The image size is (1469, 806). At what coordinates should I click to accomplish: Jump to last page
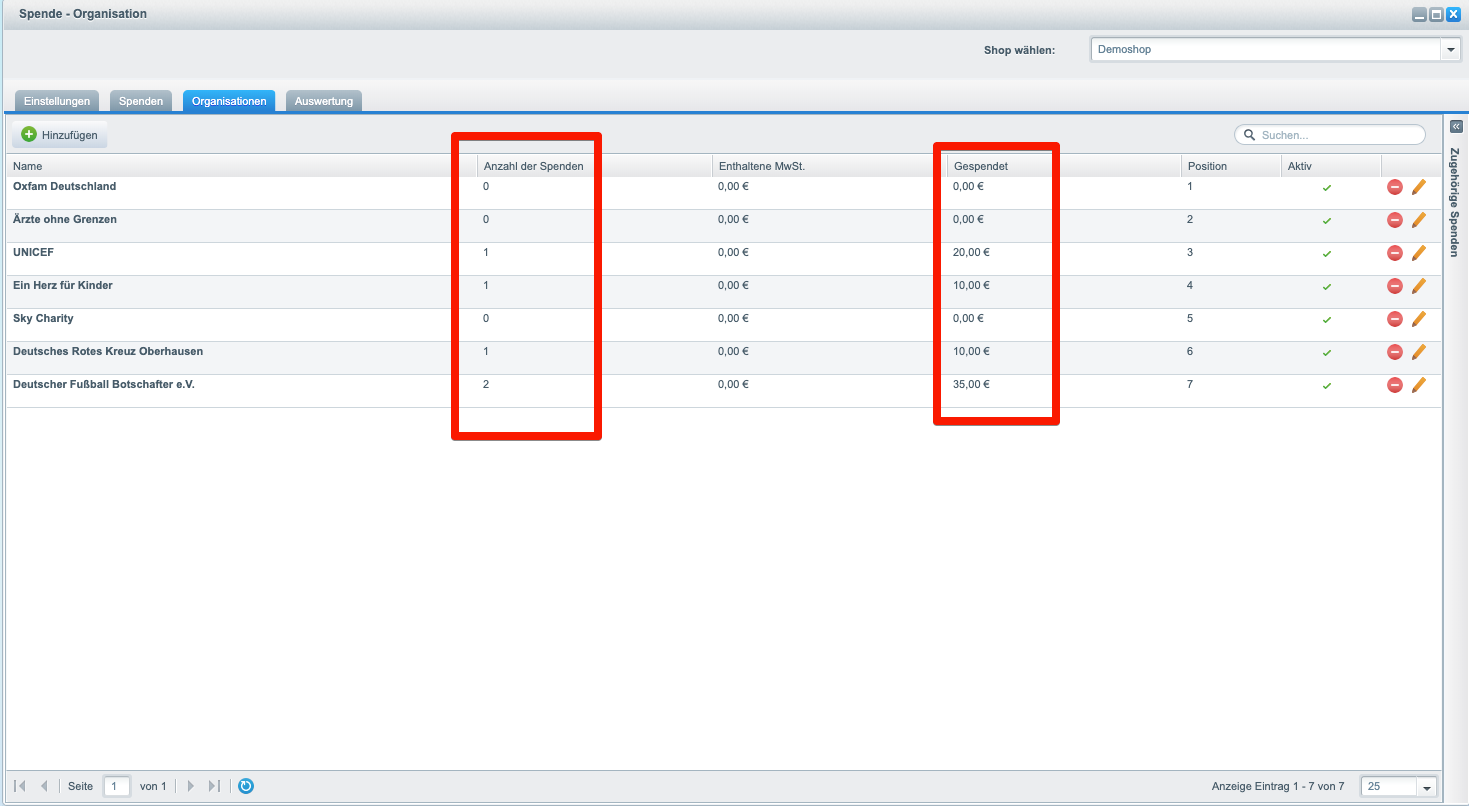pos(214,786)
